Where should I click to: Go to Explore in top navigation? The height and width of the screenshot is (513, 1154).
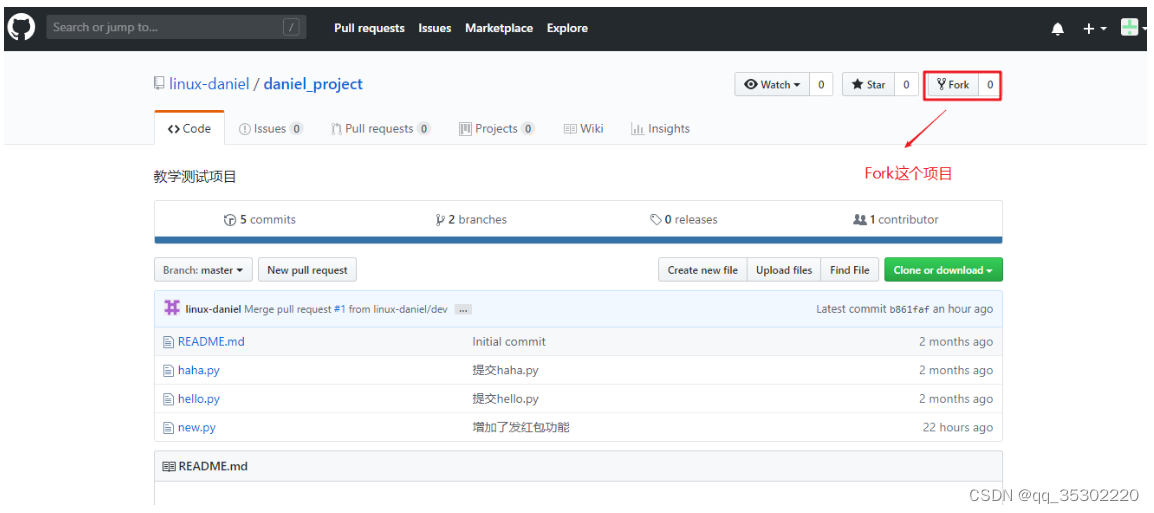pos(567,28)
